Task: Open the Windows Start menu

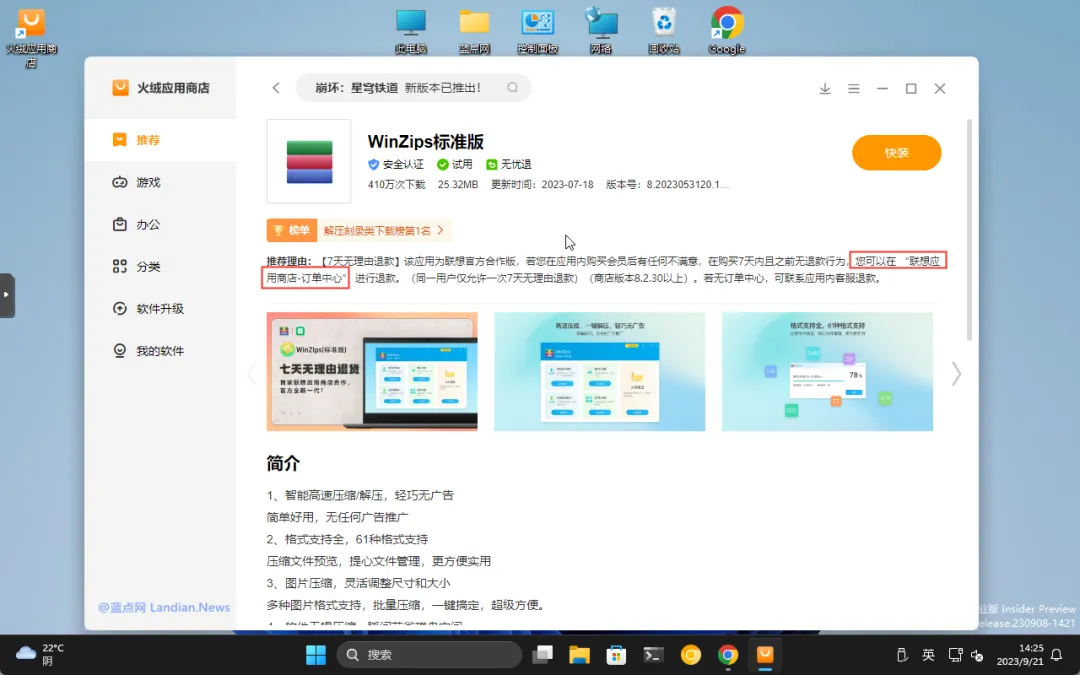Action: (316, 654)
